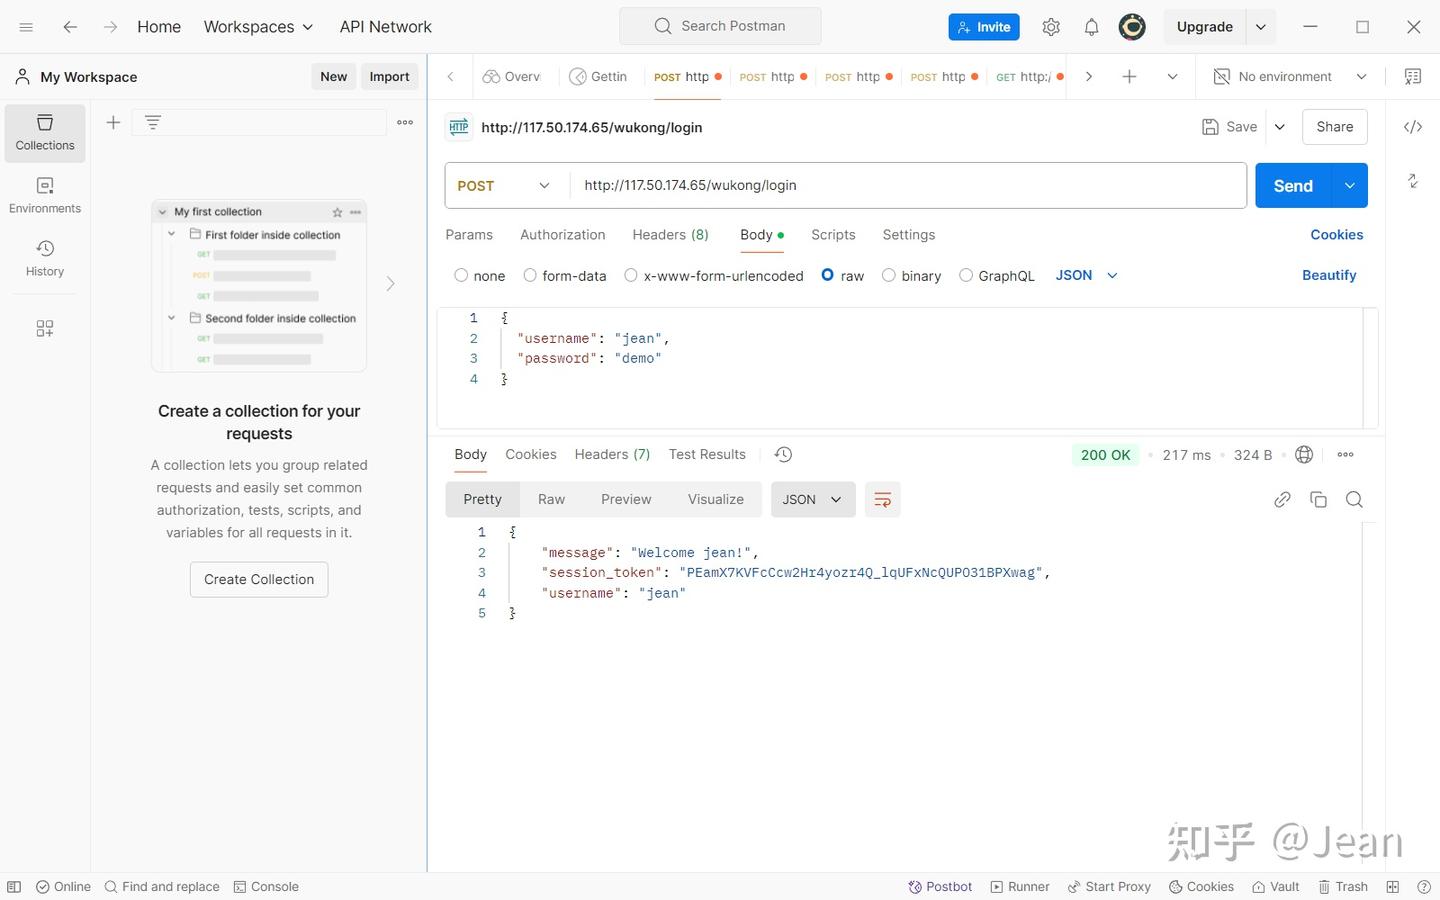Click the request URL input field
Viewport: 1440px width, 900px height.
[908, 186]
